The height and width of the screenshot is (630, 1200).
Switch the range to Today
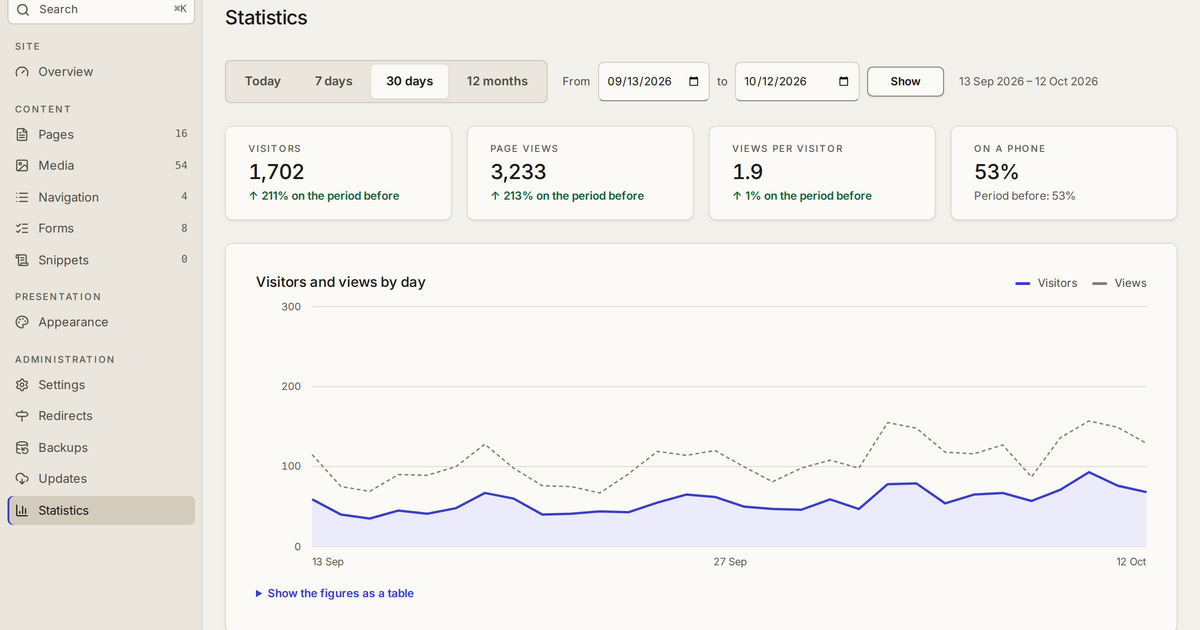[263, 81]
